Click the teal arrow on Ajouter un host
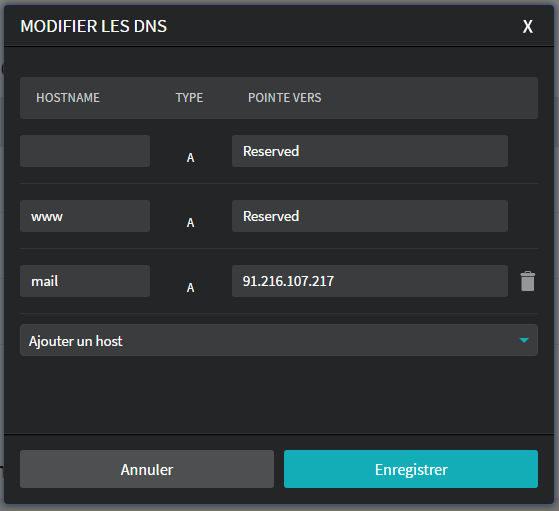The width and height of the screenshot is (559, 511). tap(524, 340)
